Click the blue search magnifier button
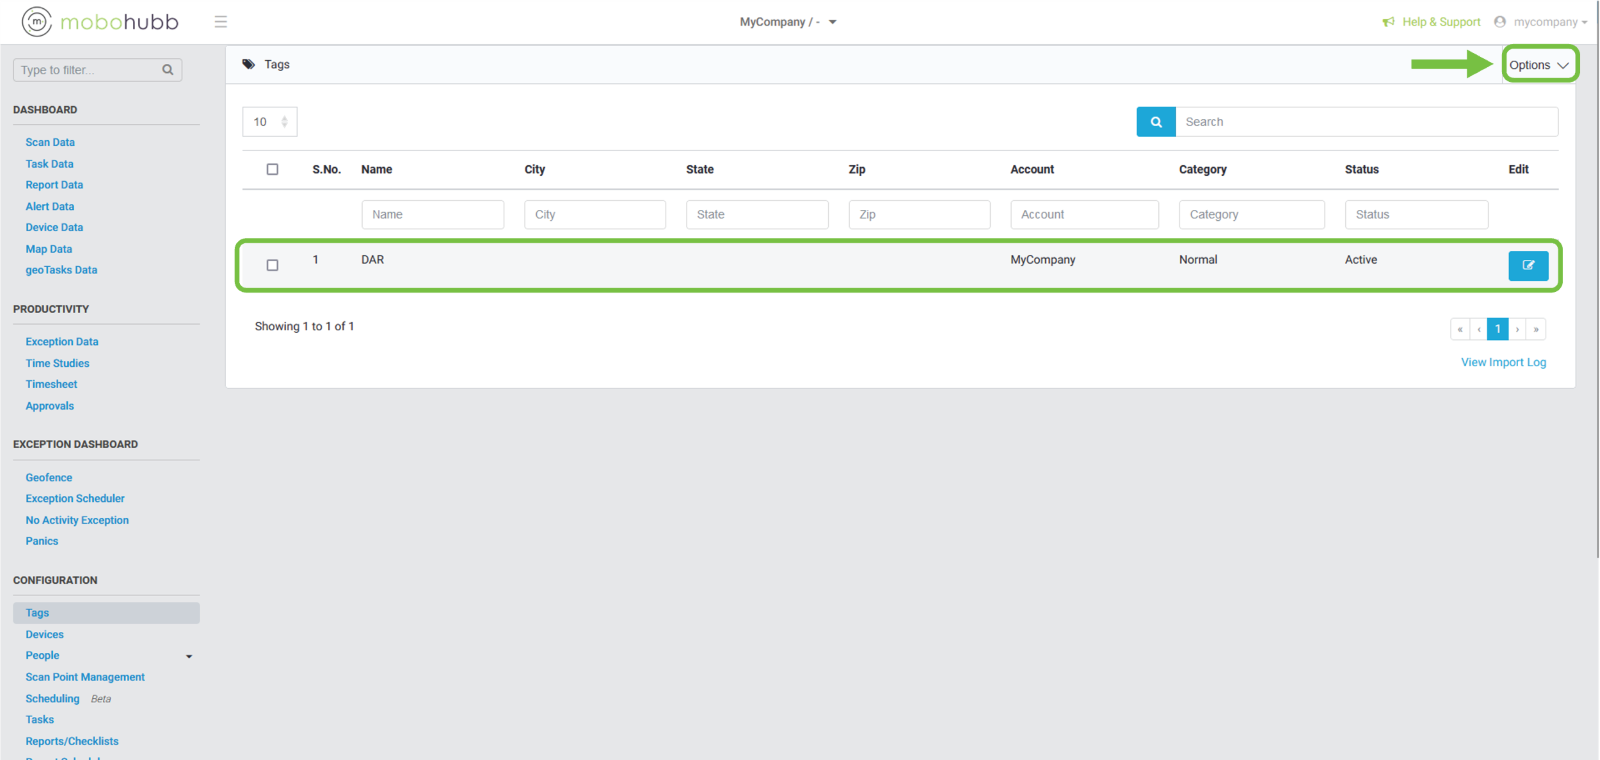 coord(1156,122)
